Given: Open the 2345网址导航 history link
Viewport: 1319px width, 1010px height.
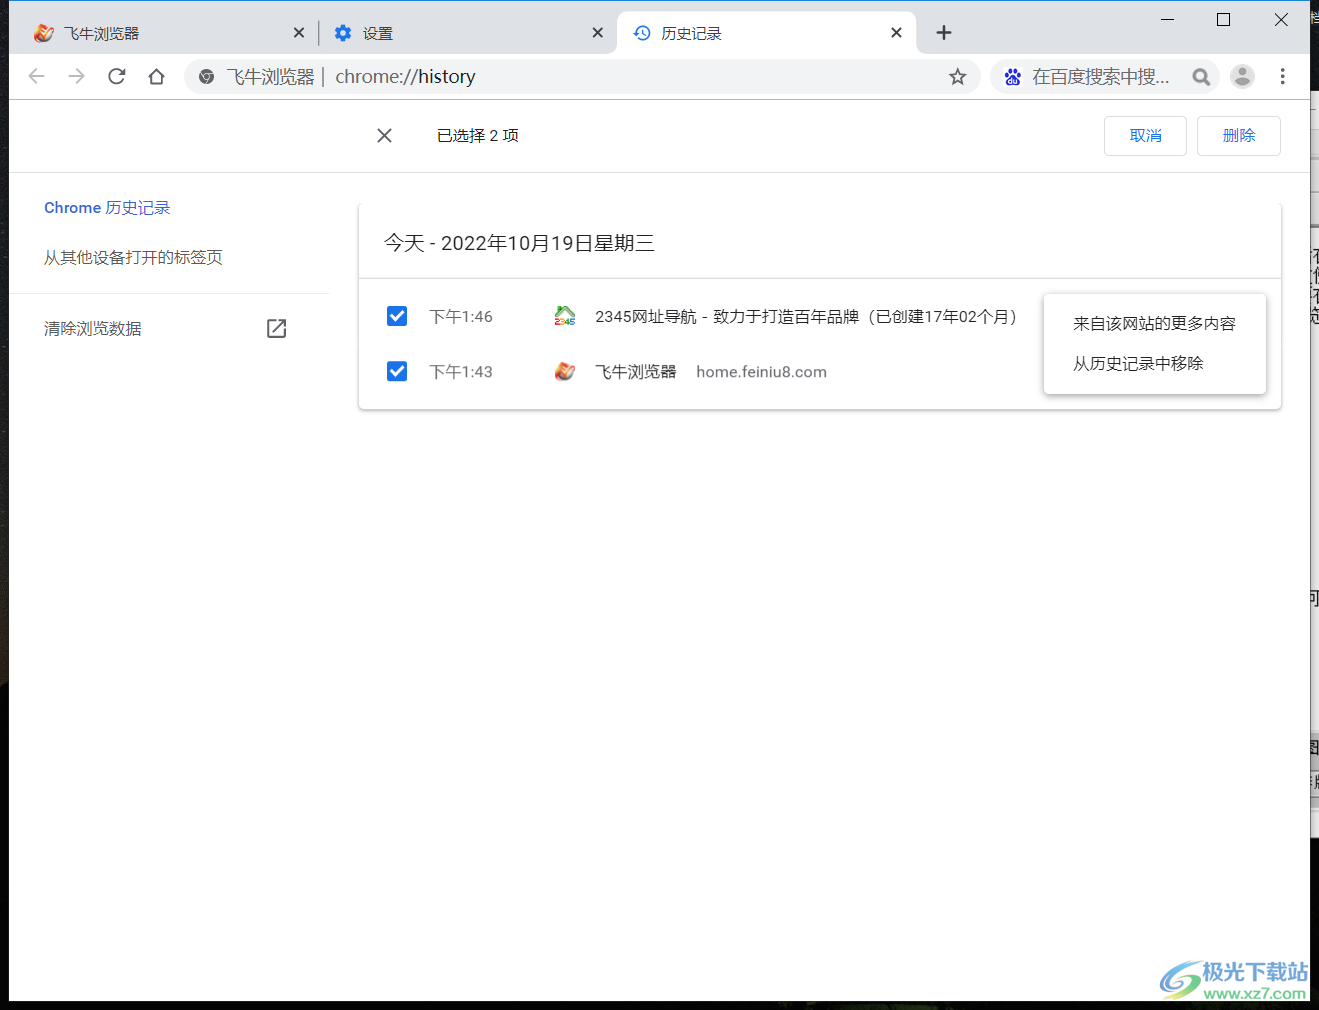Looking at the screenshot, I should 806,316.
